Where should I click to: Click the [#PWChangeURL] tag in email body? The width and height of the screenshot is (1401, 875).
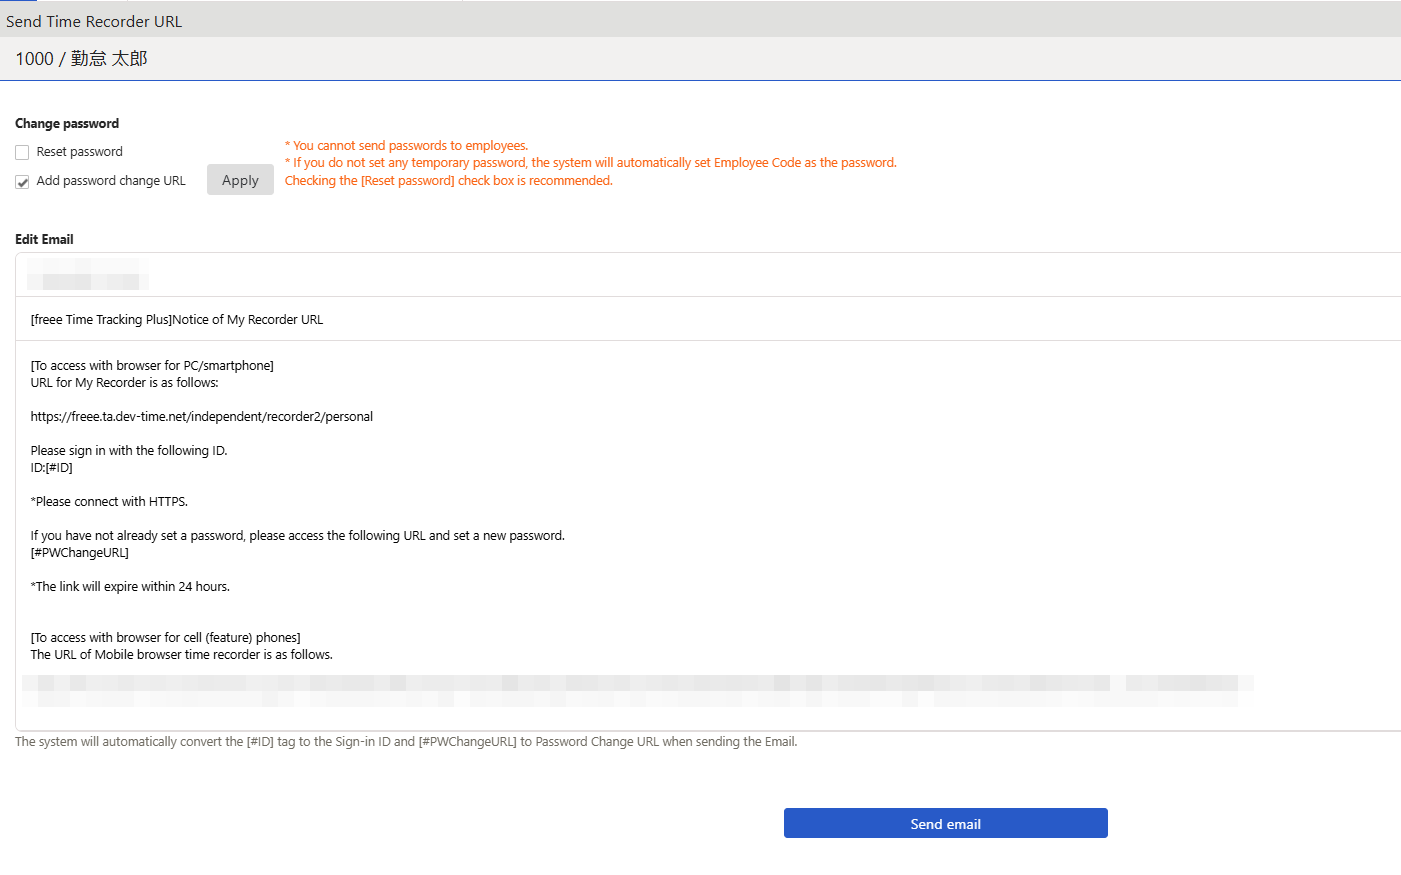[x=80, y=553]
